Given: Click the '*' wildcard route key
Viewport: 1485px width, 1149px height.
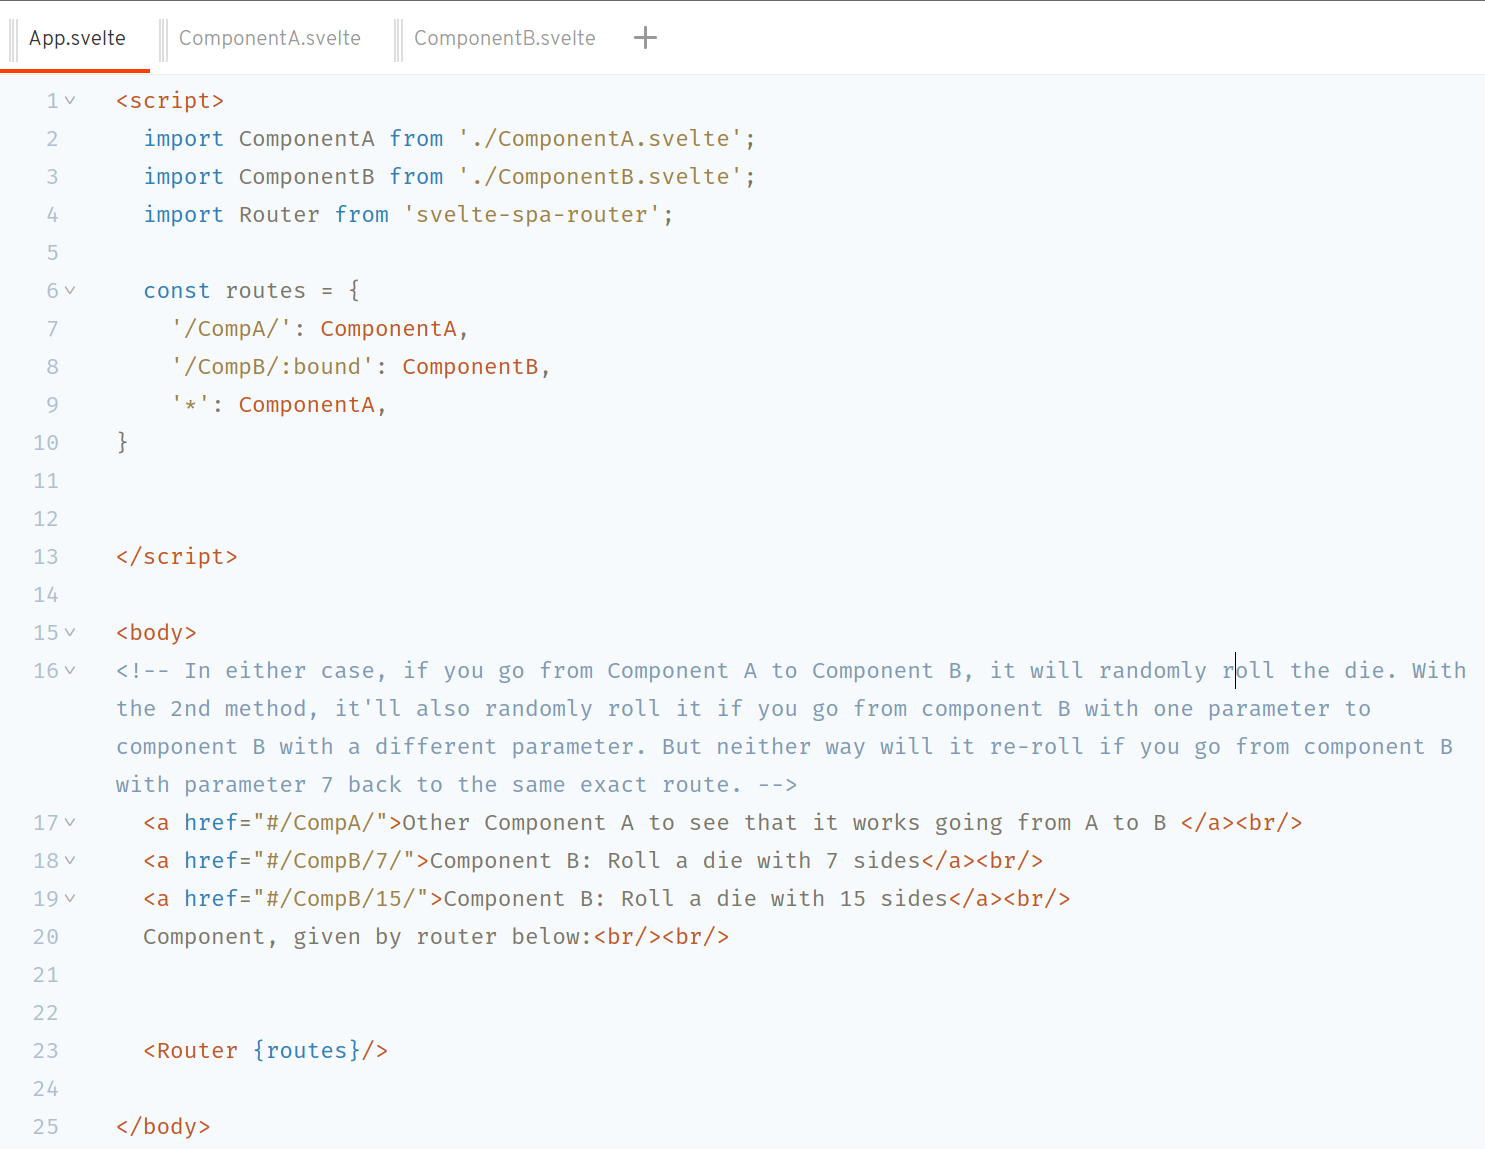Looking at the screenshot, I should tap(190, 404).
